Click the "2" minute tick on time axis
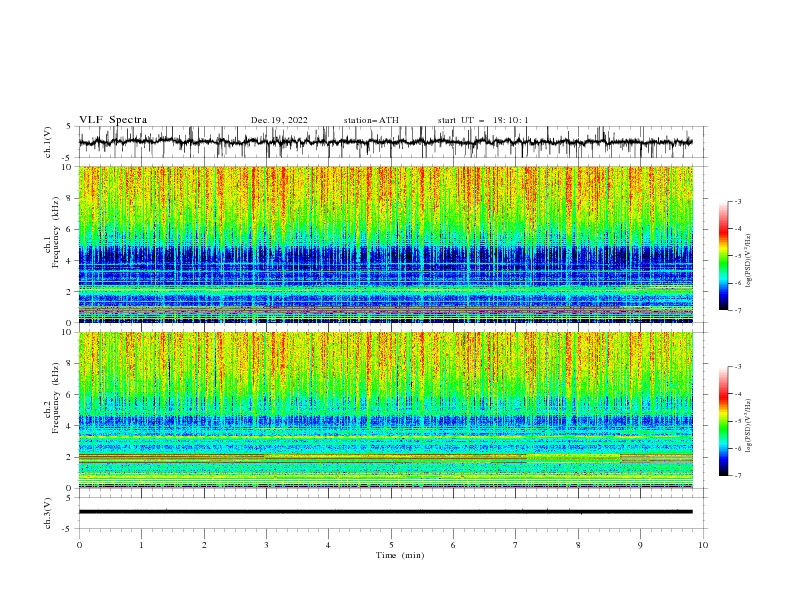Image resolution: width=792 pixels, height=612 pixels. 204,545
